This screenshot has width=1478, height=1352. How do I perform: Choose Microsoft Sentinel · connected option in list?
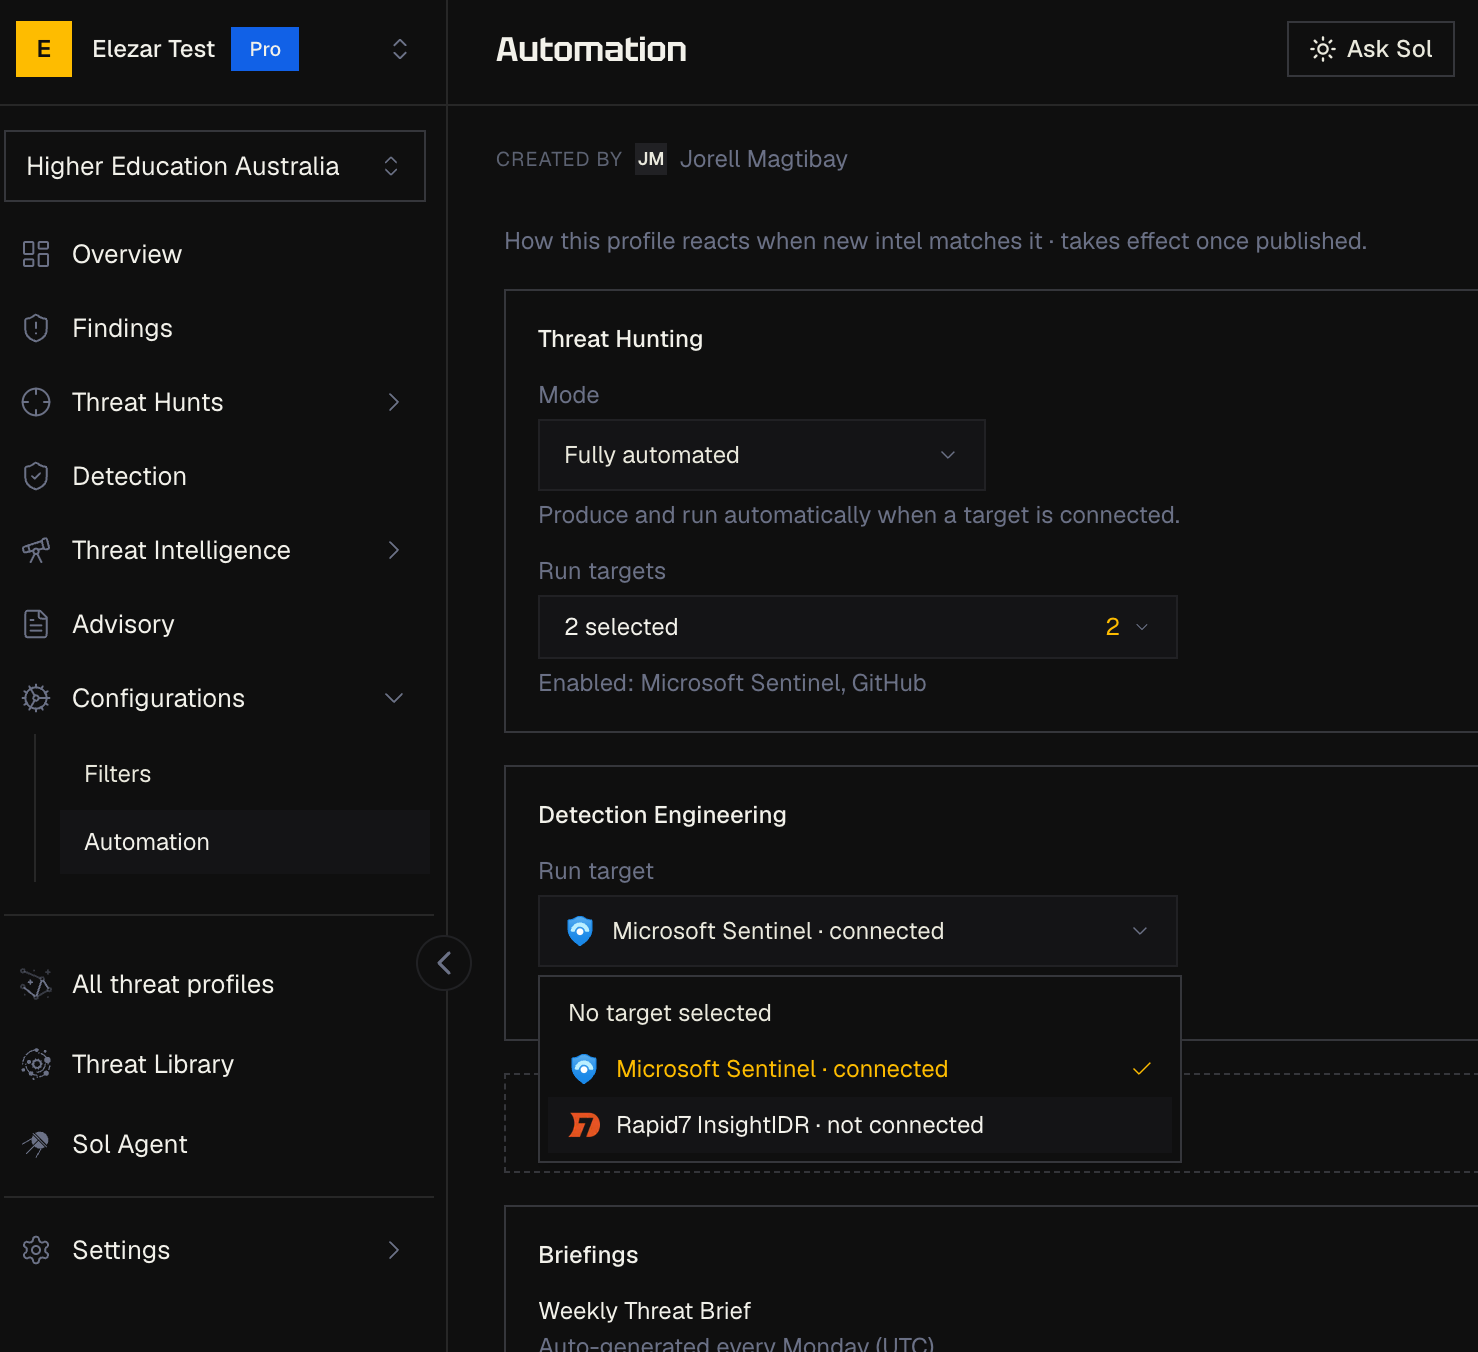[860, 1069]
